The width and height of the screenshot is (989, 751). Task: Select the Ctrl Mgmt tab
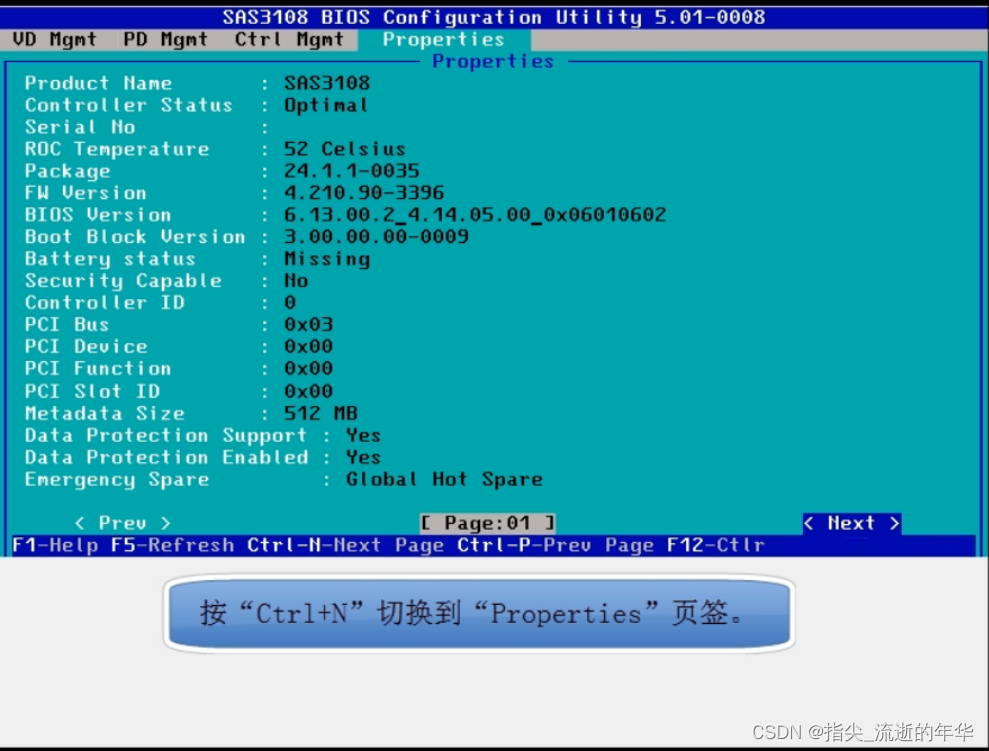tap(289, 40)
